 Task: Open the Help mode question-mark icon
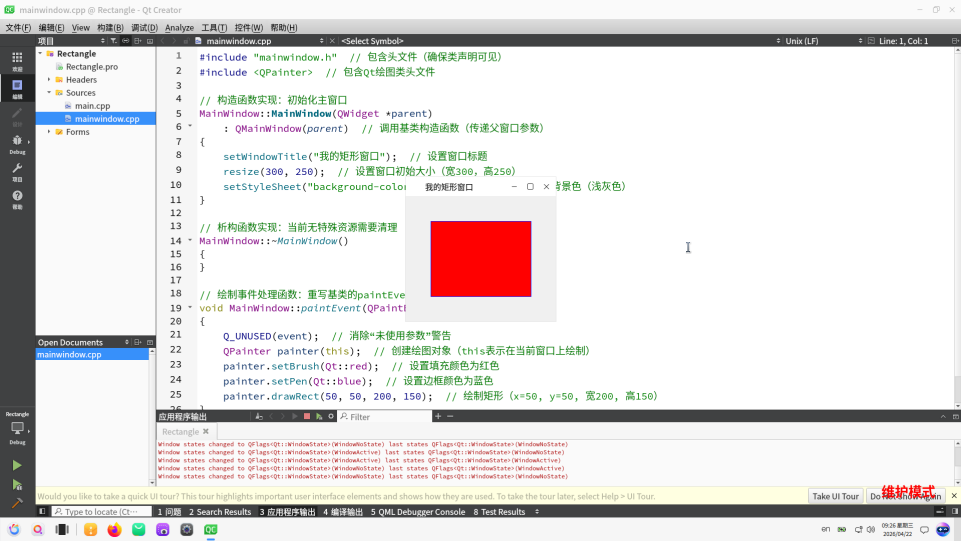17,199
